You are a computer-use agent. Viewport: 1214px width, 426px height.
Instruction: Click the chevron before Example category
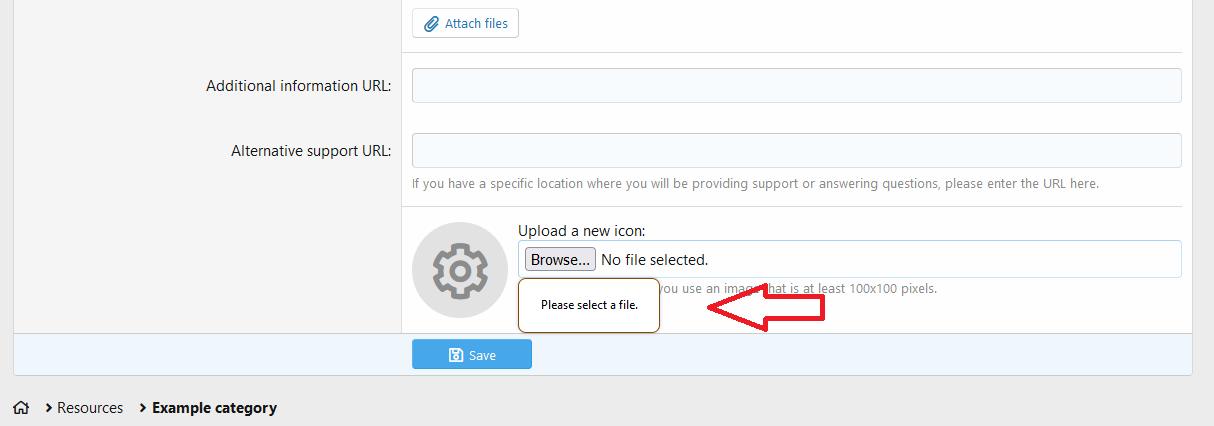pyautogui.click(x=143, y=408)
